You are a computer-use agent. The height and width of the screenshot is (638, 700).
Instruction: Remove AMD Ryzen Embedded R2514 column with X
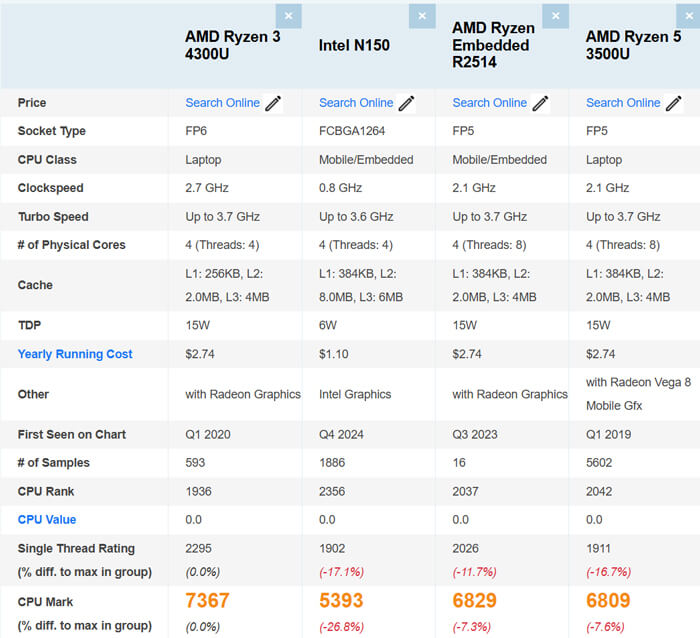click(555, 16)
